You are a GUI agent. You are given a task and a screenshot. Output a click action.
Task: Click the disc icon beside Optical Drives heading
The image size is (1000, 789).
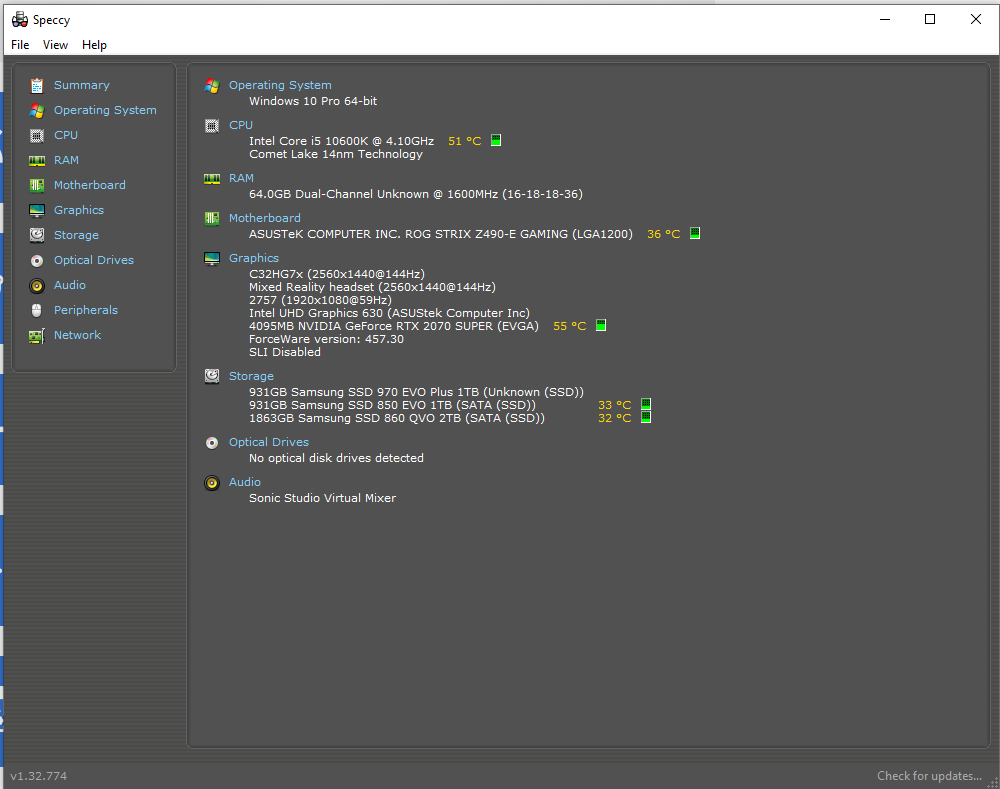pos(212,443)
